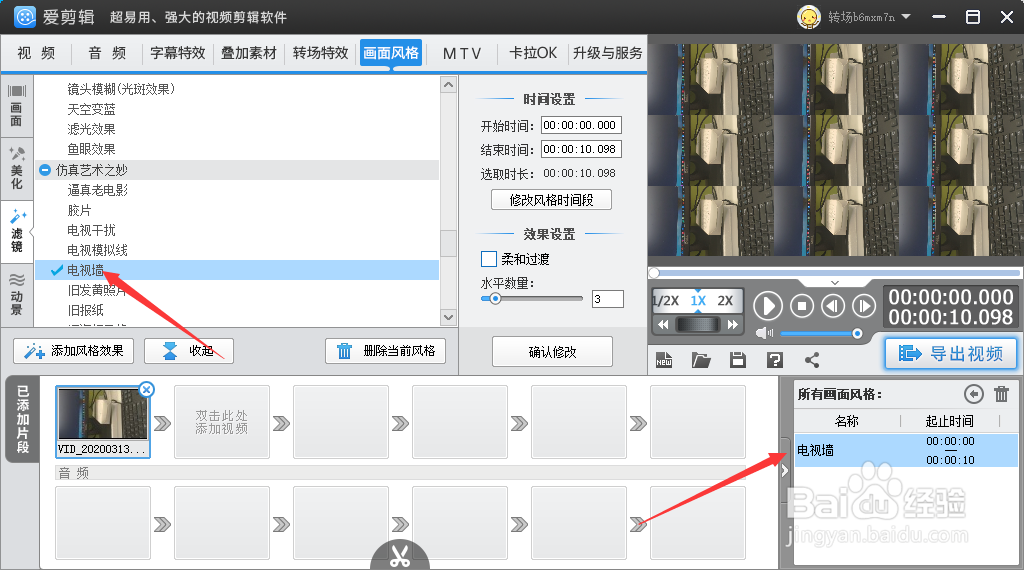
Task: Toggle the 柔和过渡 checkbox
Action: coord(488,259)
